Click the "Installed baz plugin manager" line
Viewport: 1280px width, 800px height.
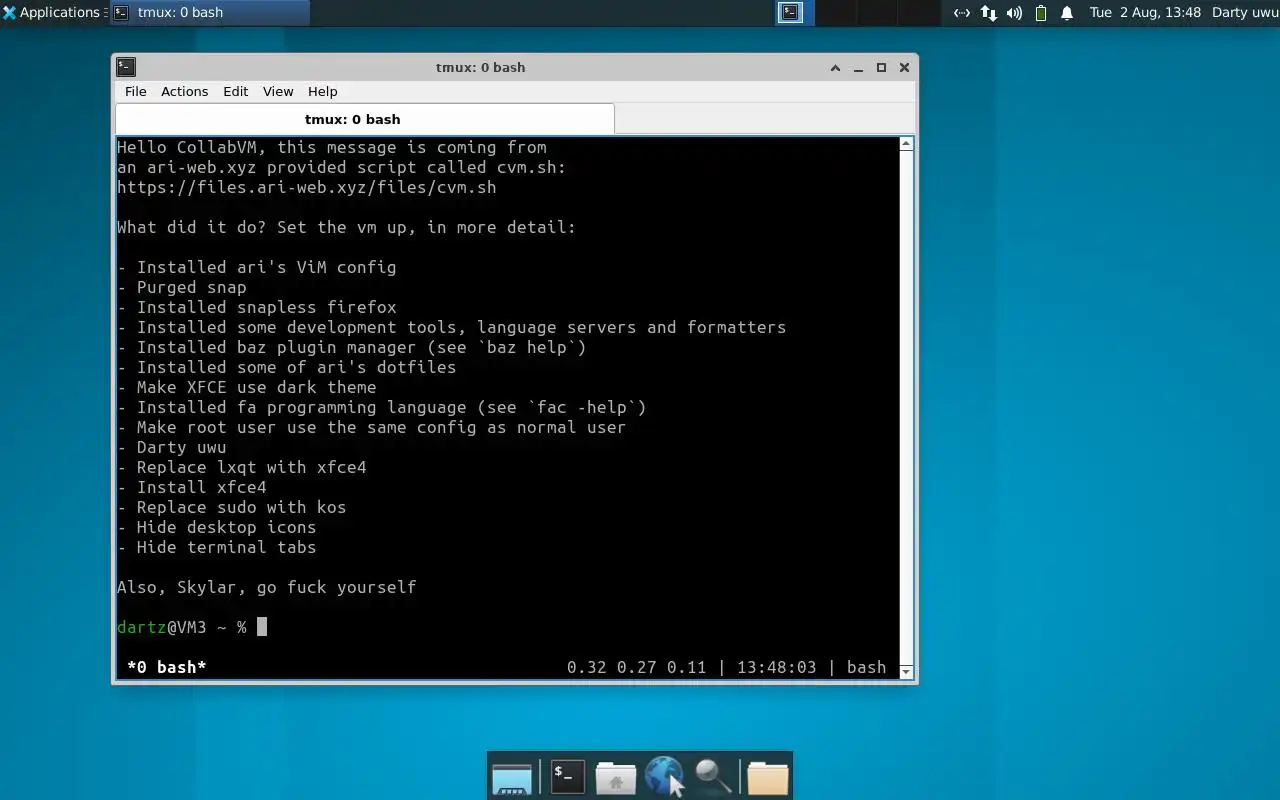click(x=351, y=347)
